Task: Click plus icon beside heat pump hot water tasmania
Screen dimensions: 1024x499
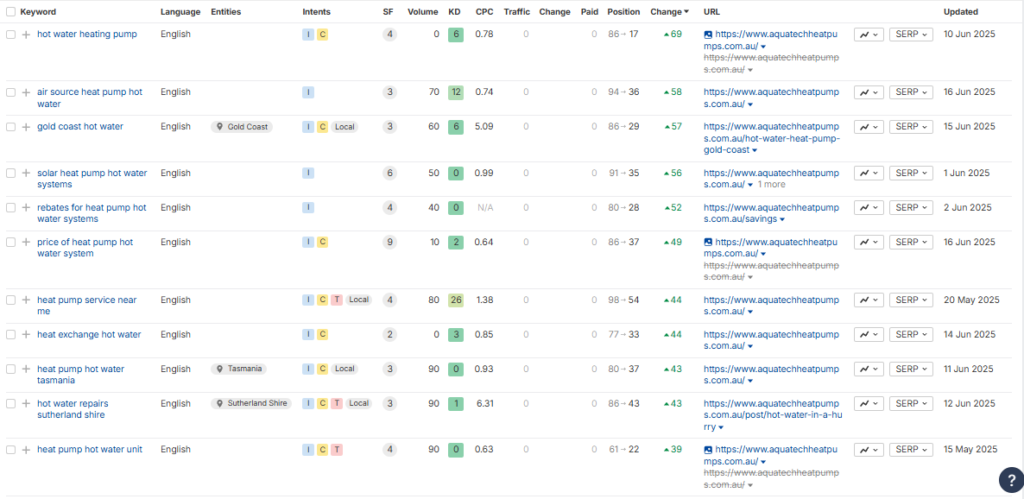Action: [26, 370]
